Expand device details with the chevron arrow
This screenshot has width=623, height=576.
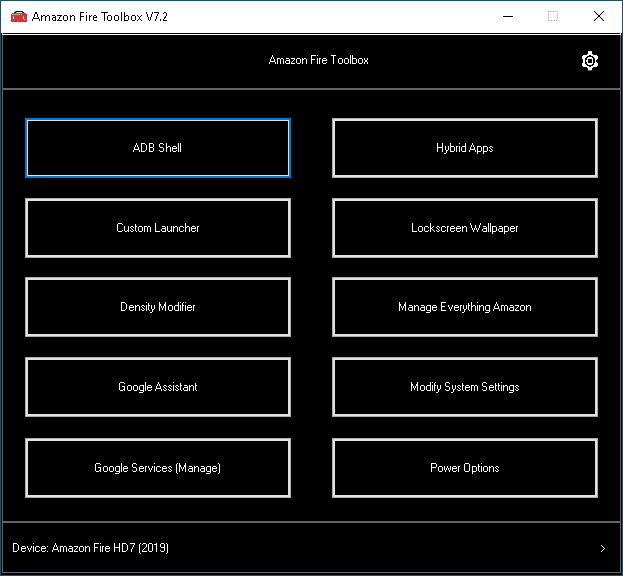[603, 548]
